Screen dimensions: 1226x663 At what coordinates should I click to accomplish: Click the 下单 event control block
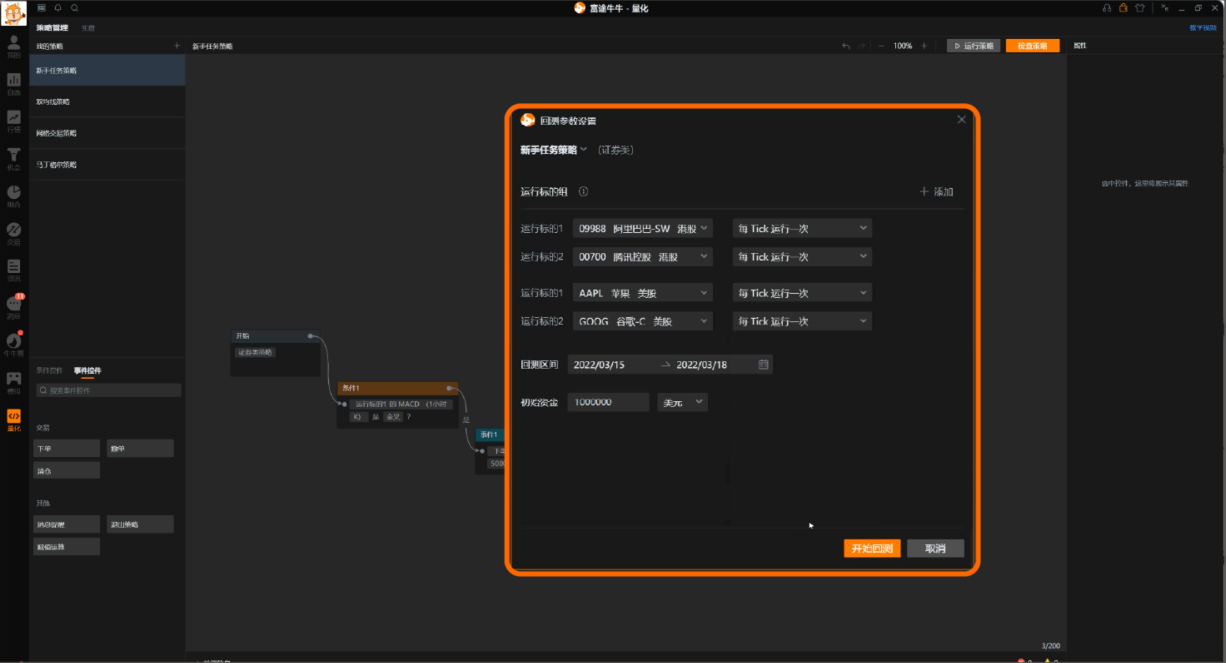click(67, 448)
